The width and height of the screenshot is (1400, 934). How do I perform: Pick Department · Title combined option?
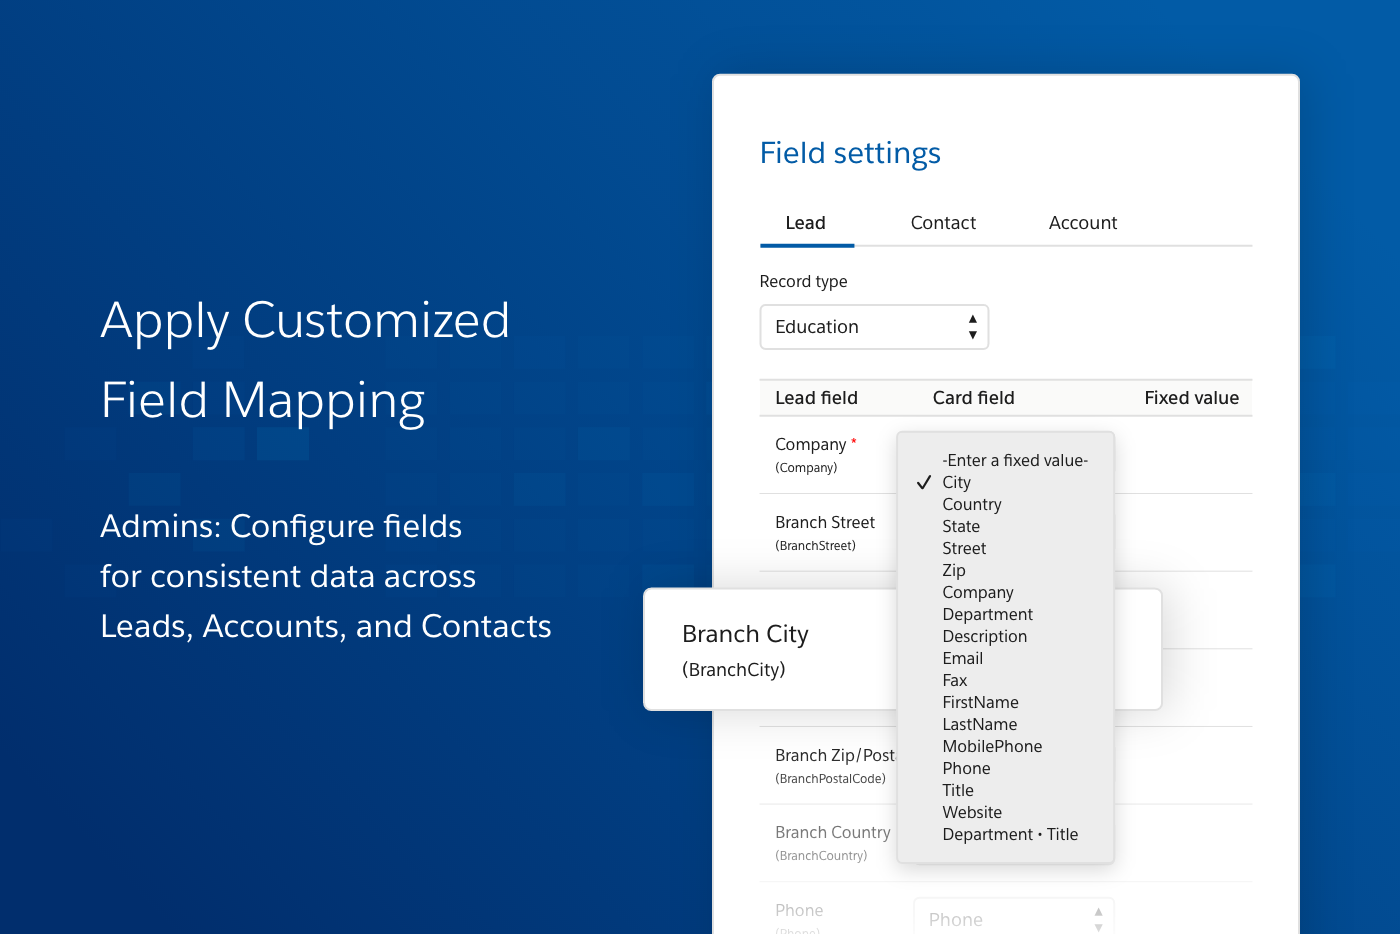(x=1010, y=834)
